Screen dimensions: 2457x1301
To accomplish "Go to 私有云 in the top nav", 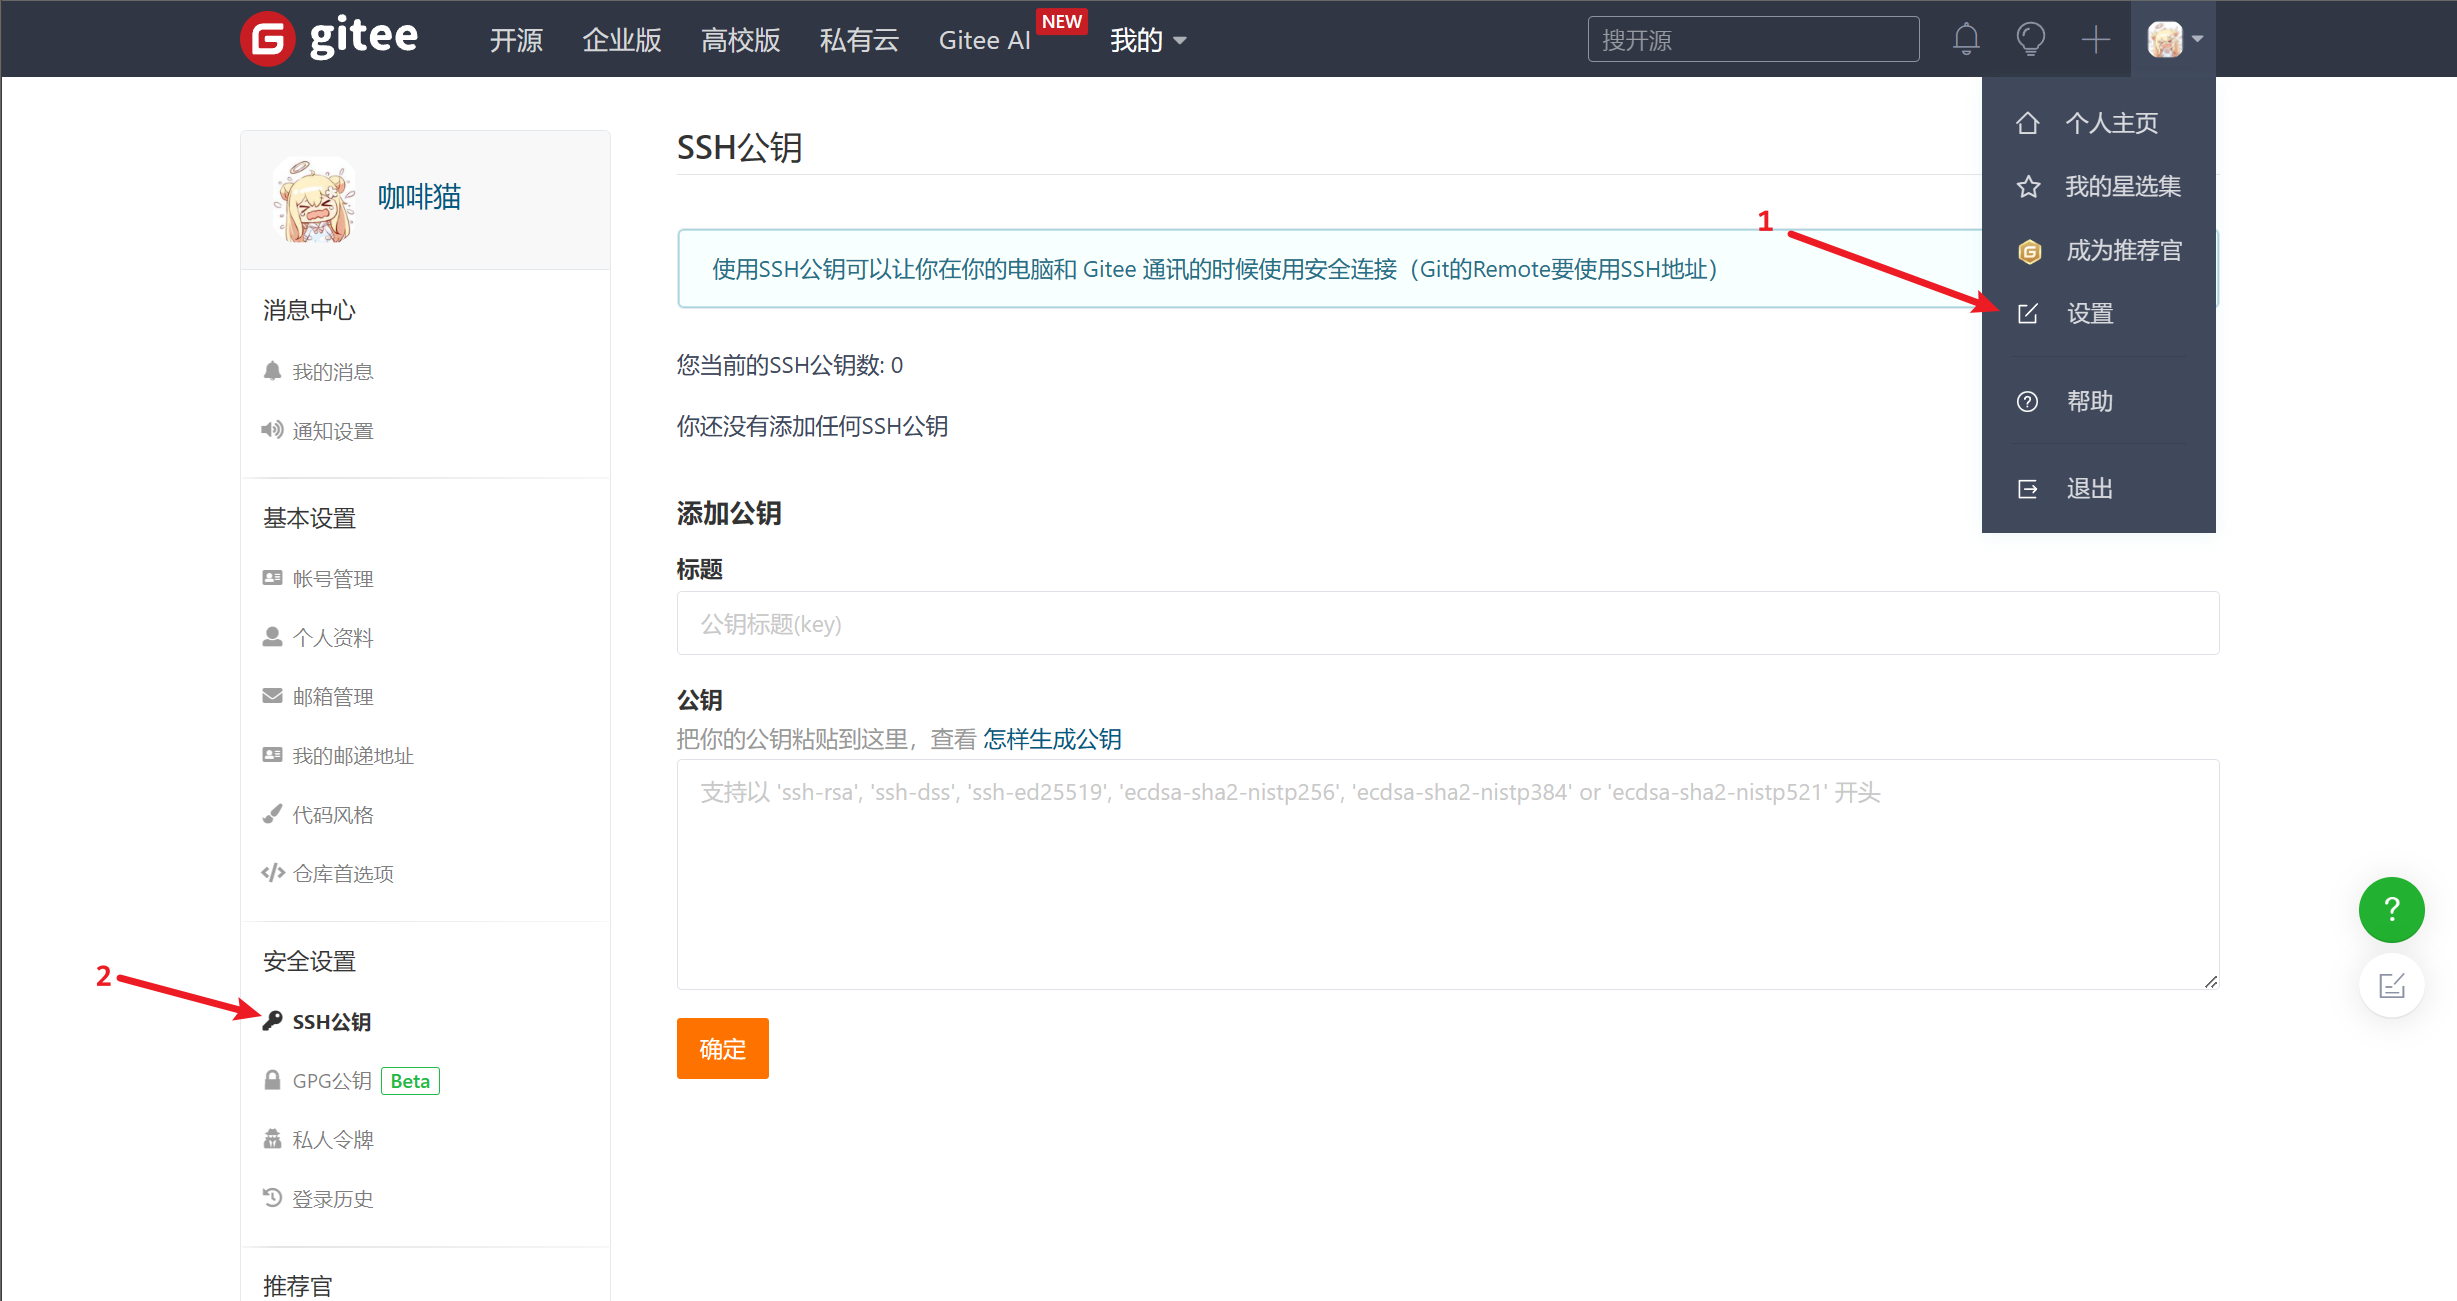I will [x=859, y=40].
